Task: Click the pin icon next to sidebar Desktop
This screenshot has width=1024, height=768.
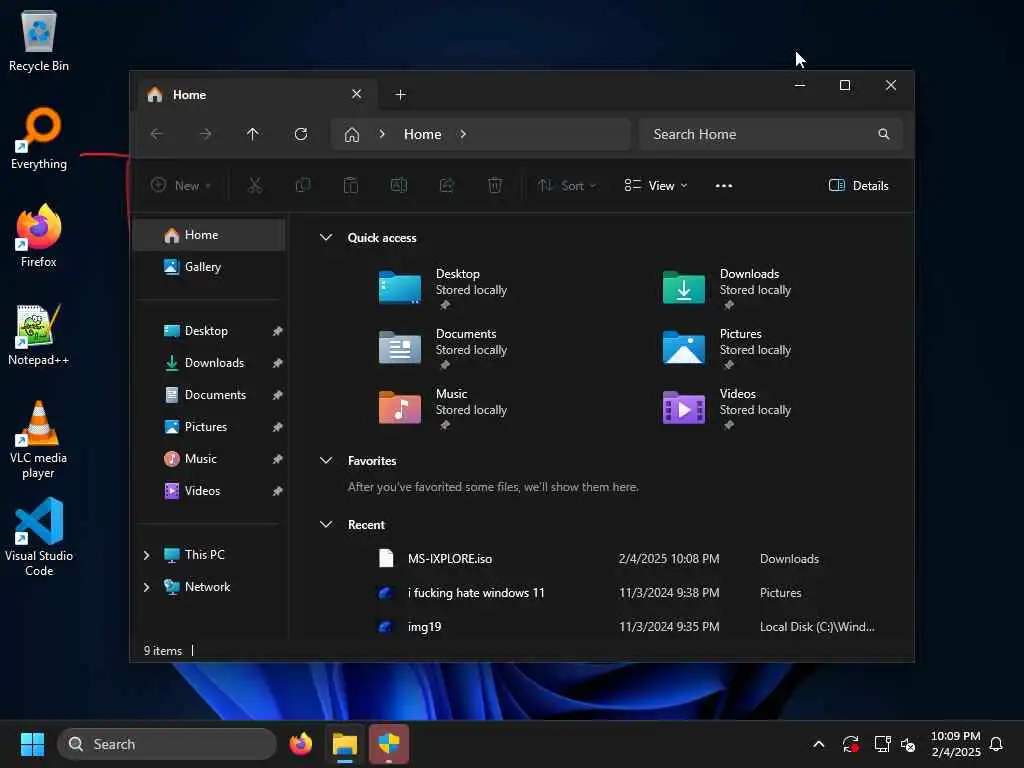Action: [278, 331]
